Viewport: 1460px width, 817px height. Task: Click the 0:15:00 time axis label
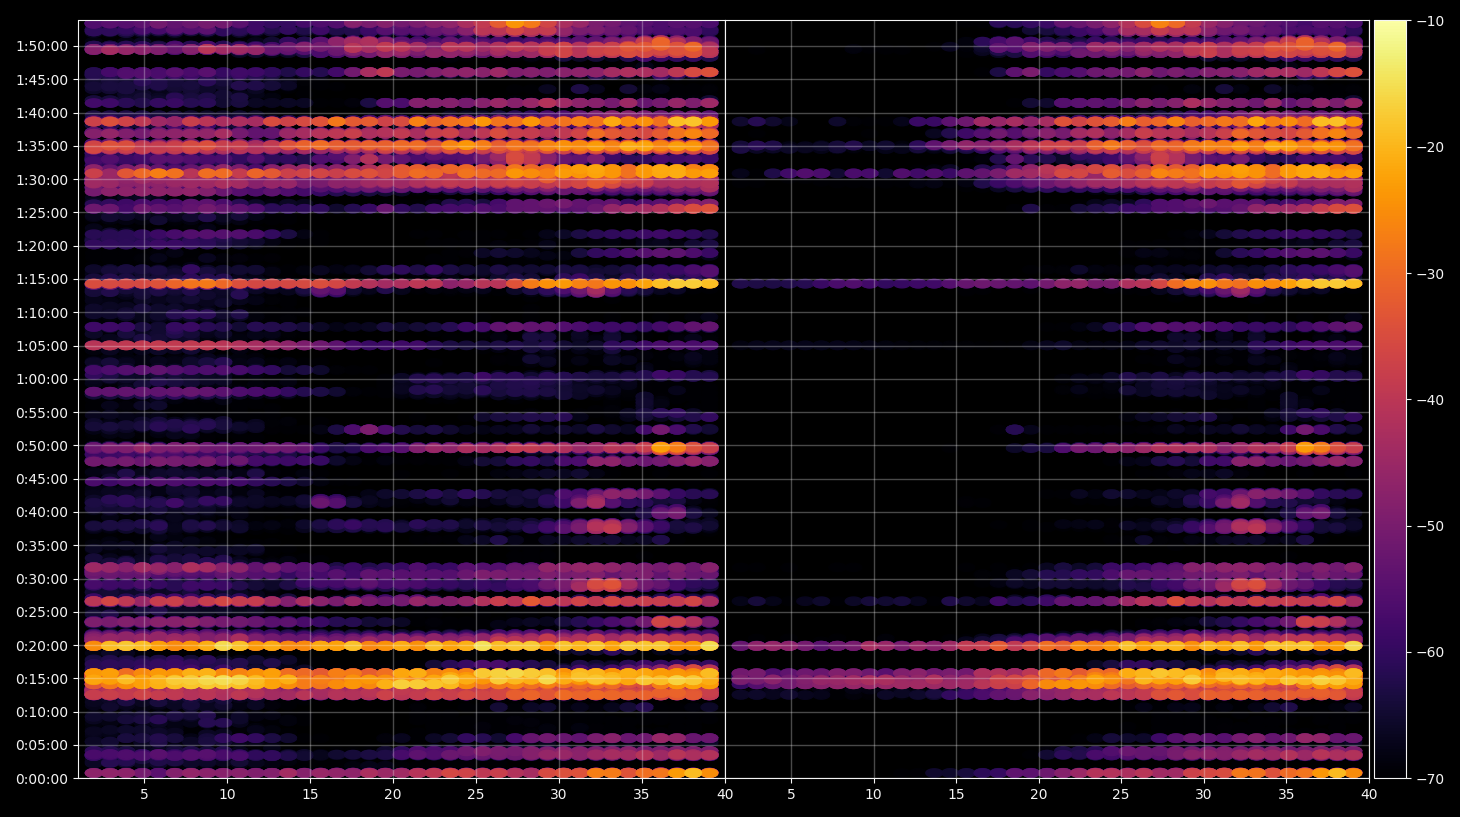pyautogui.click(x=42, y=679)
